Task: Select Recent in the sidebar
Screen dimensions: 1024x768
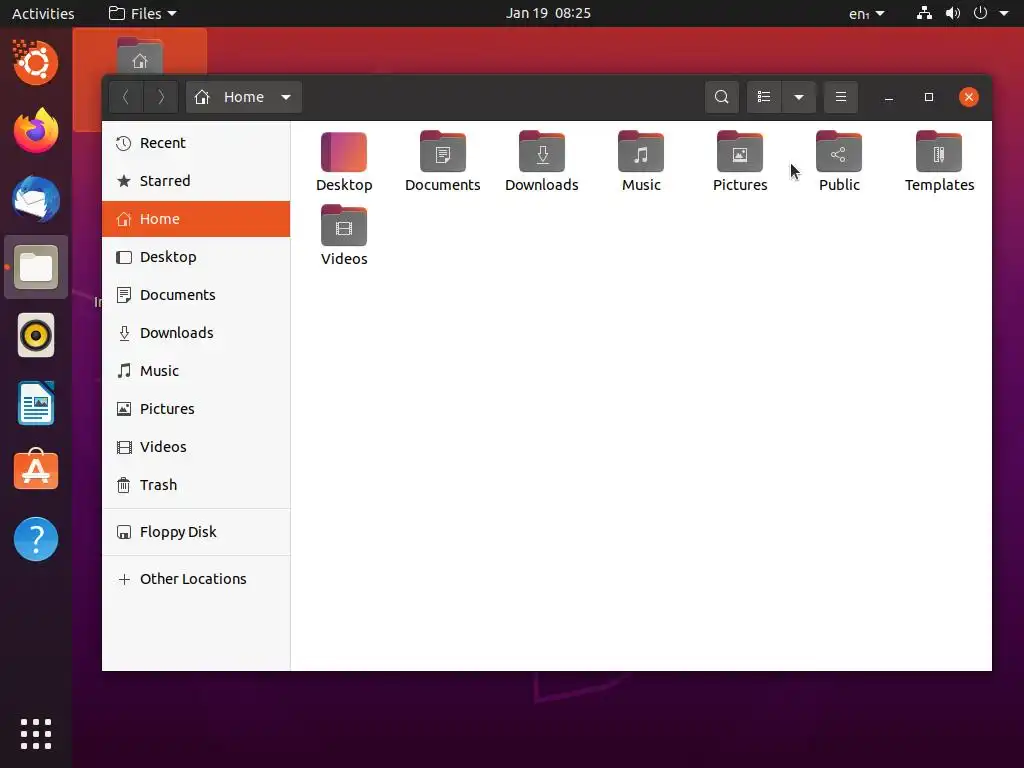Action: coord(196,143)
